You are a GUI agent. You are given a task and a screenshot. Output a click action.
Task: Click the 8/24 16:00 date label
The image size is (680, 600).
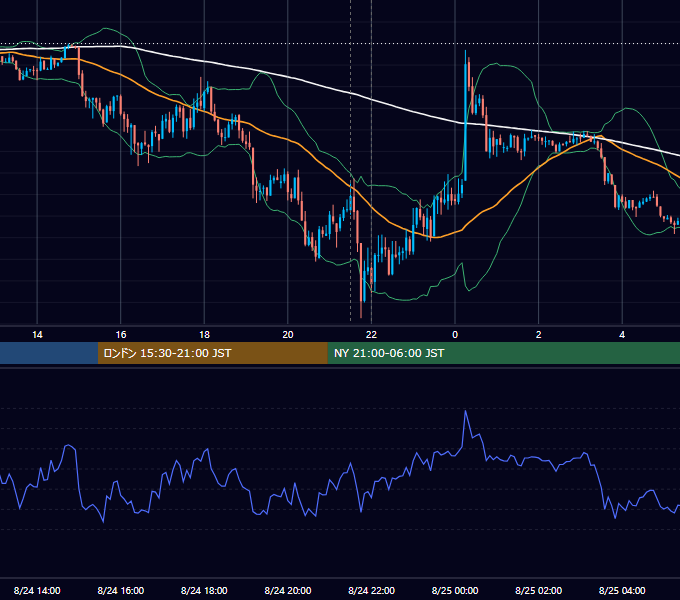click(x=121, y=590)
